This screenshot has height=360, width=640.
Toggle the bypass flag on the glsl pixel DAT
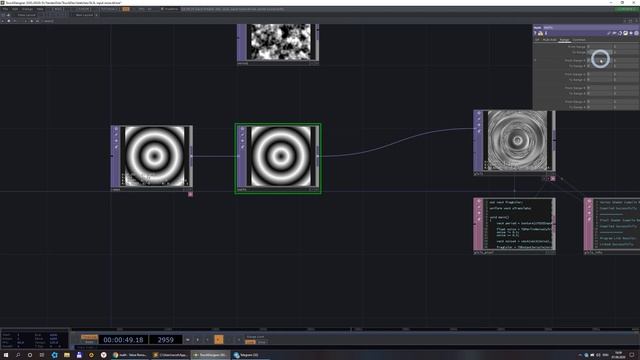(479, 213)
